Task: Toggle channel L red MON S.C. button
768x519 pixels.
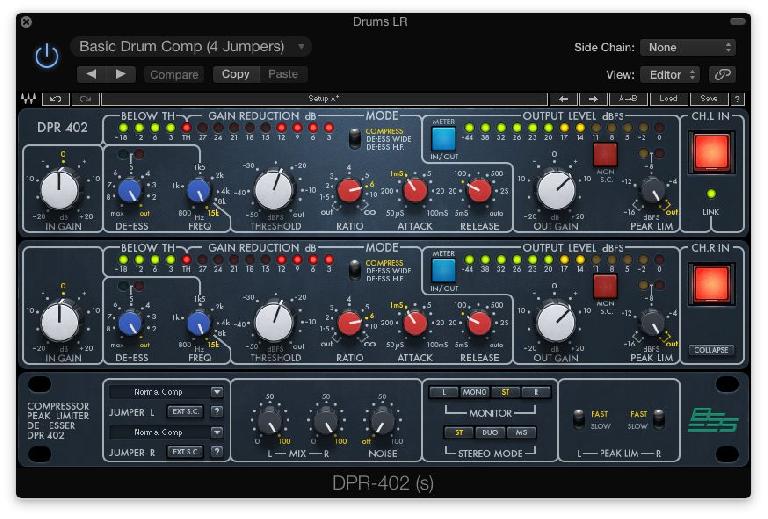Action: tap(605, 154)
